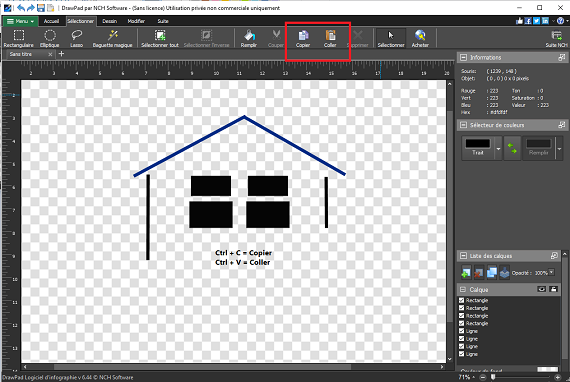
Task: Toggle the Calque lock button
Action: (x=553, y=289)
